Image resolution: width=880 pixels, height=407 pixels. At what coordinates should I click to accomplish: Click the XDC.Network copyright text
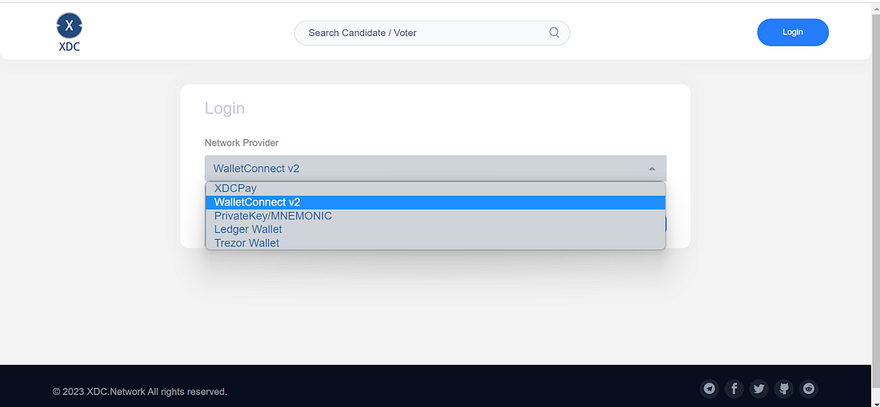tap(140, 391)
